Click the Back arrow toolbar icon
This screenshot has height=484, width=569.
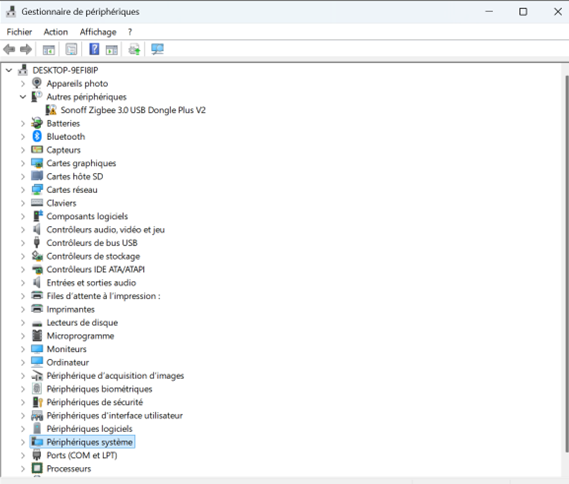9,49
